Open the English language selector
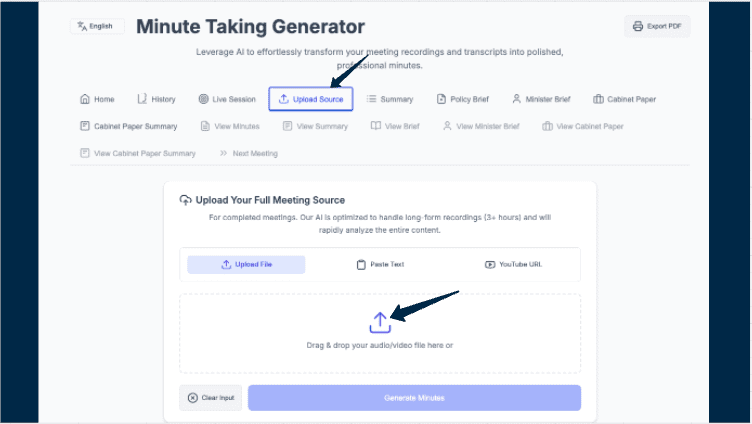The height and width of the screenshot is (424, 752). tap(97, 27)
